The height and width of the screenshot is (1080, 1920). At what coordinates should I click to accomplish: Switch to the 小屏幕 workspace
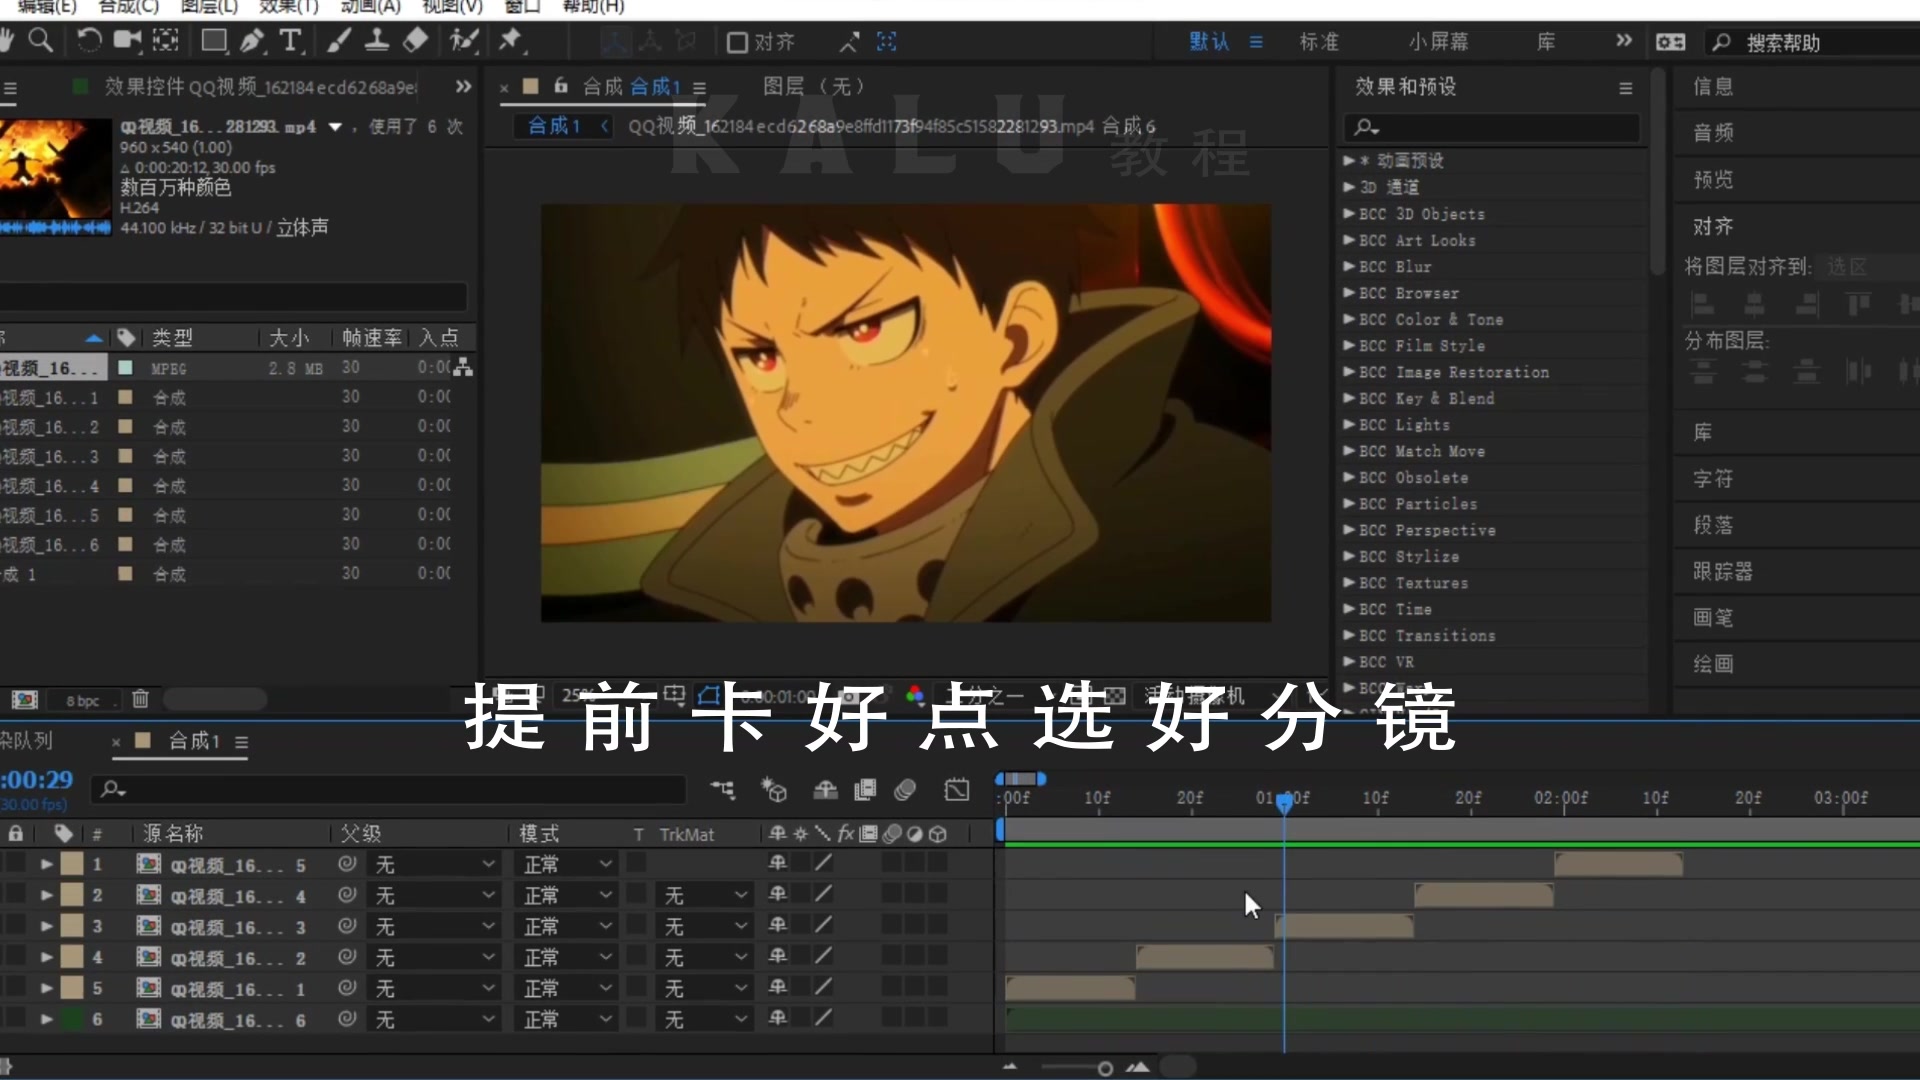pos(1438,42)
